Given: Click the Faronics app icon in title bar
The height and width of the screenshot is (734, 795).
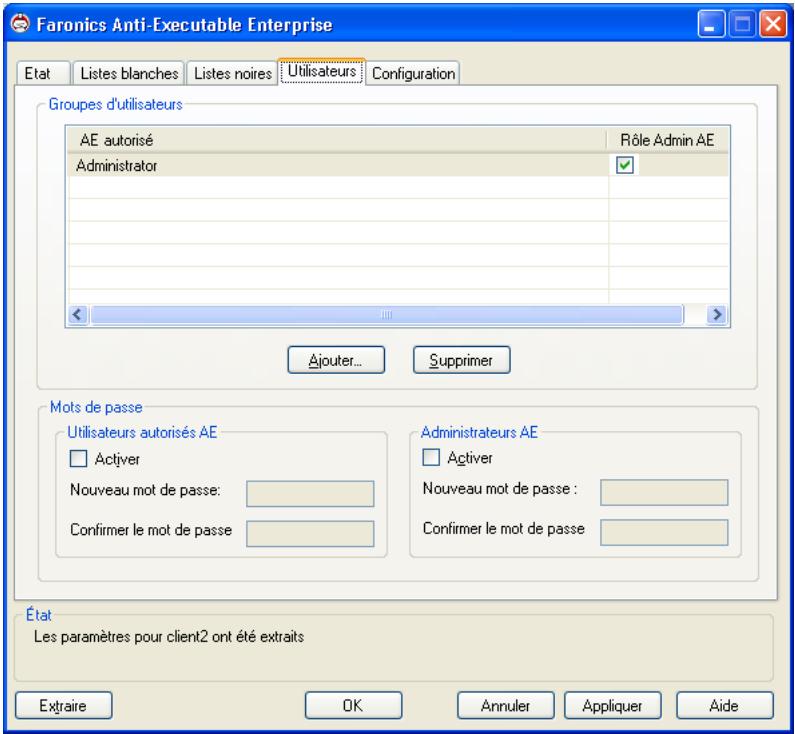Looking at the screenshot, I should (x=20, y=23).
